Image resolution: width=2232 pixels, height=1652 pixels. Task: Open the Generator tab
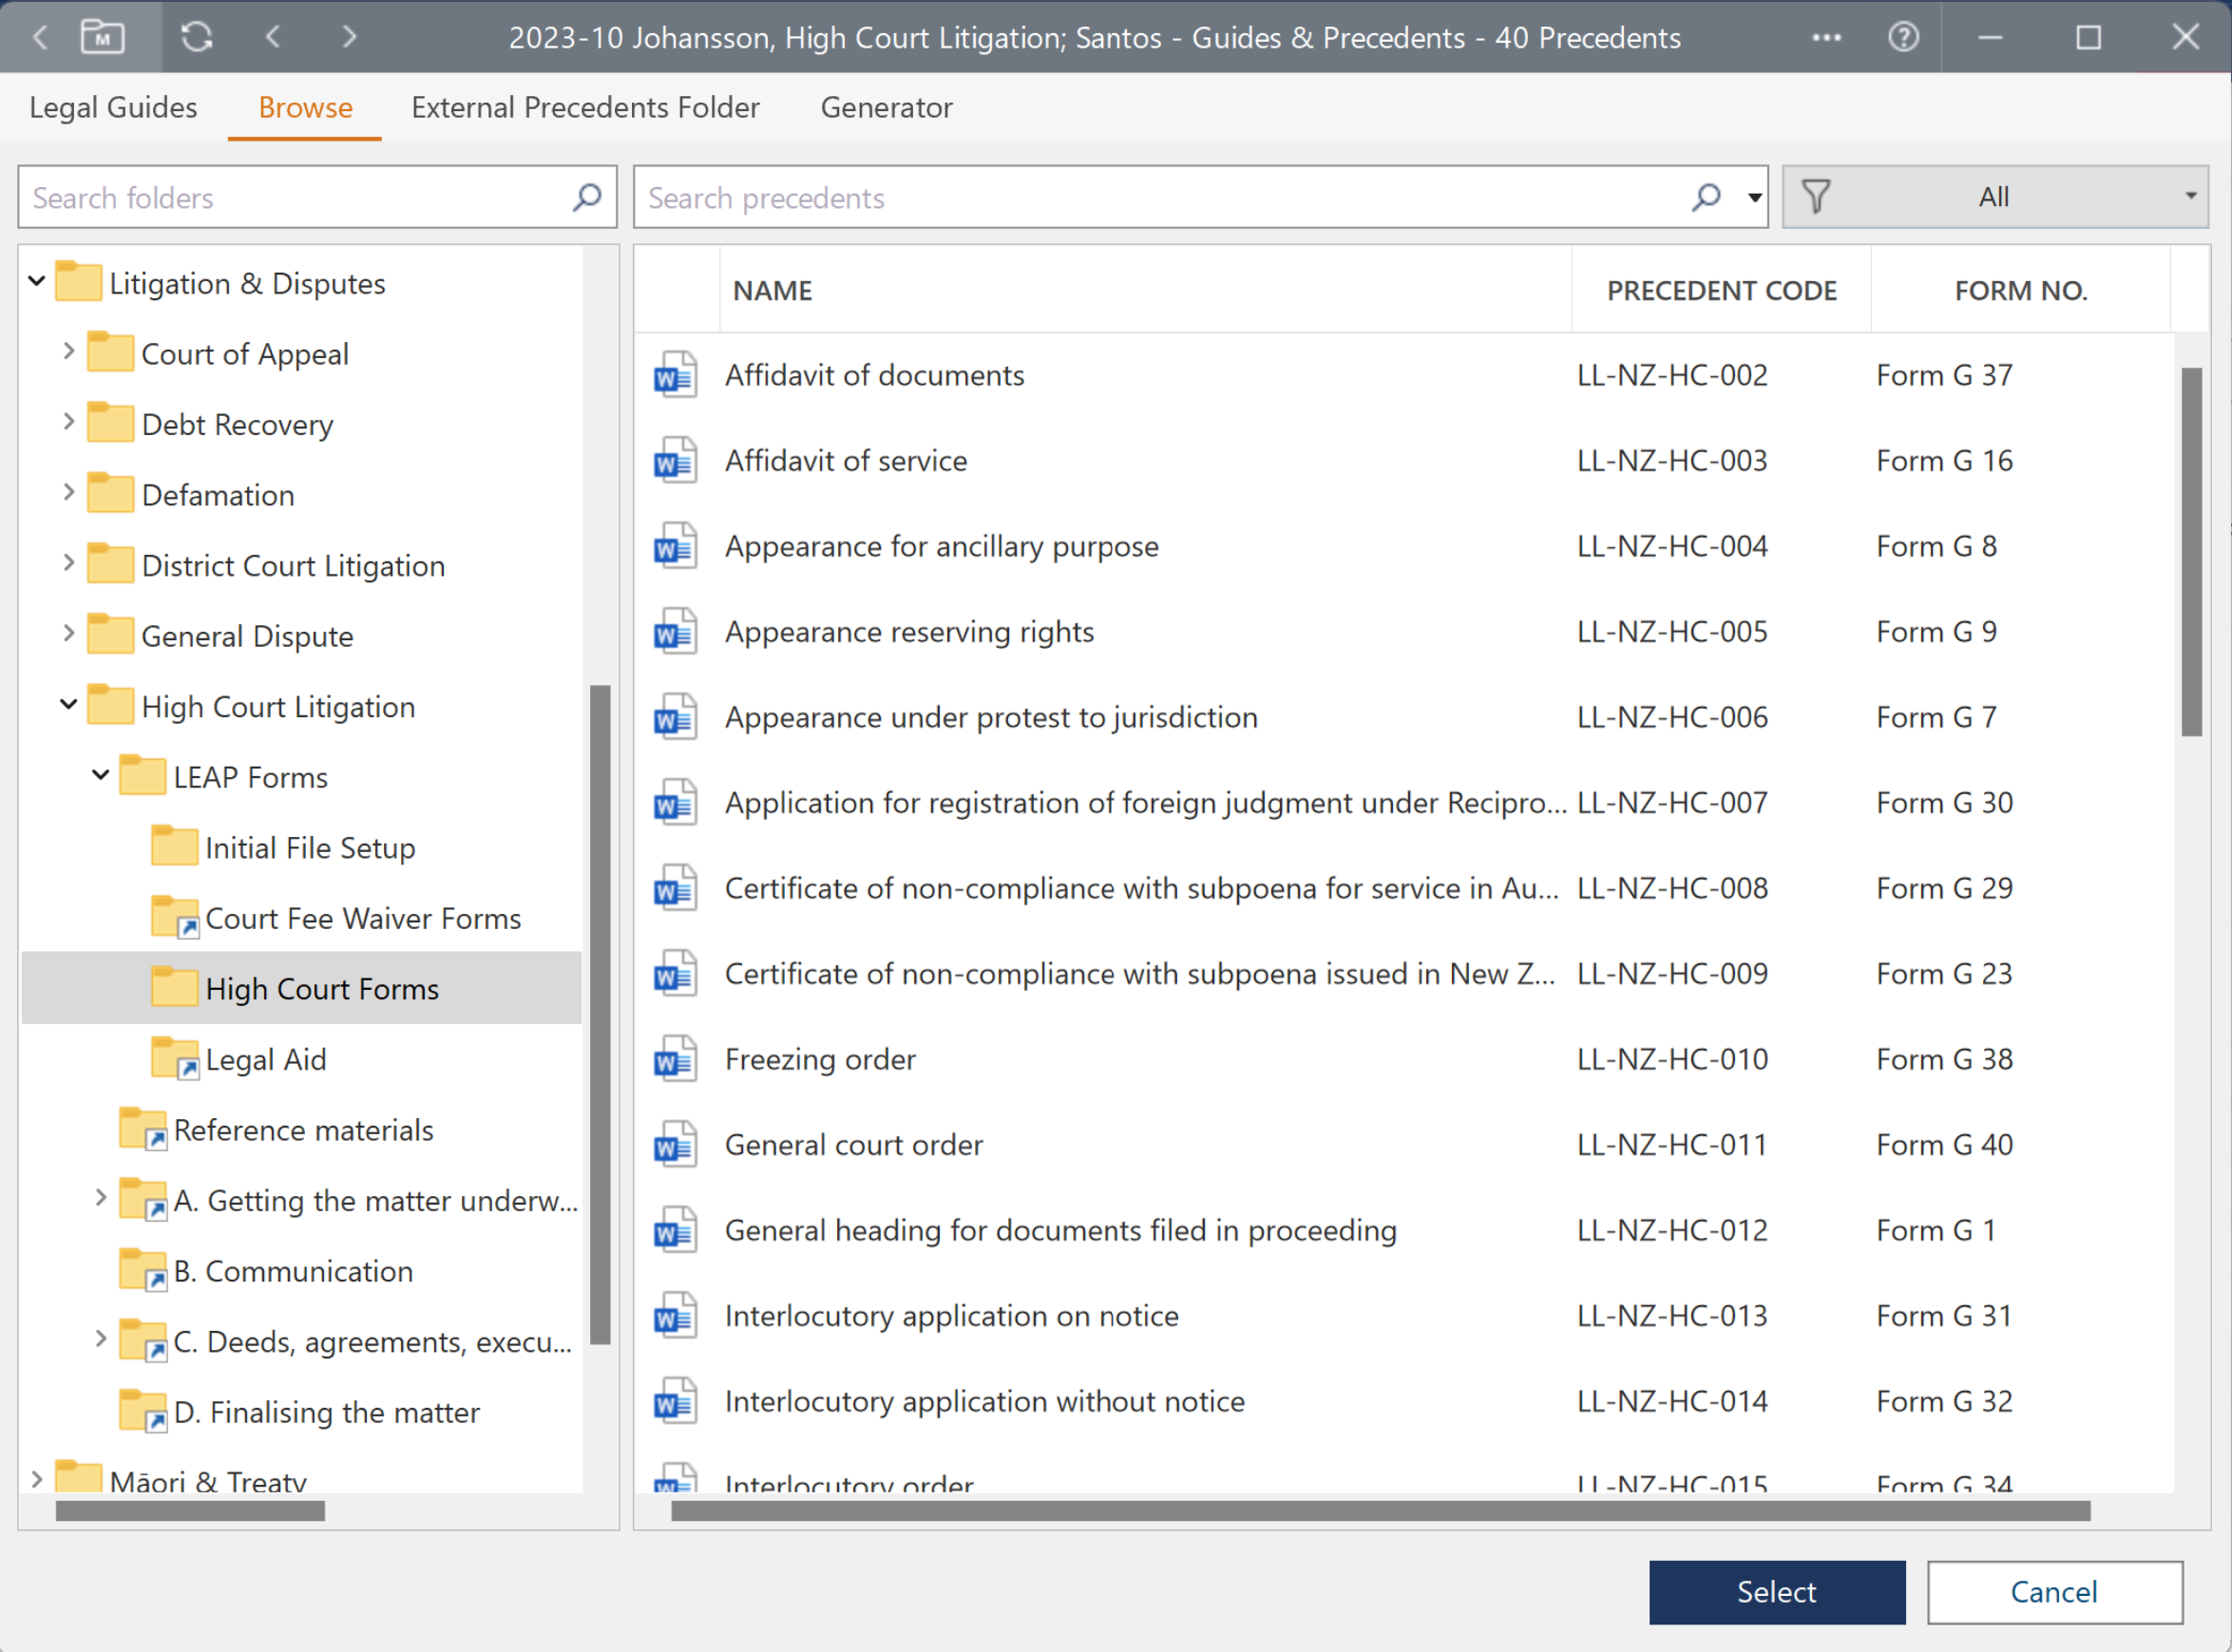[886, 107]
